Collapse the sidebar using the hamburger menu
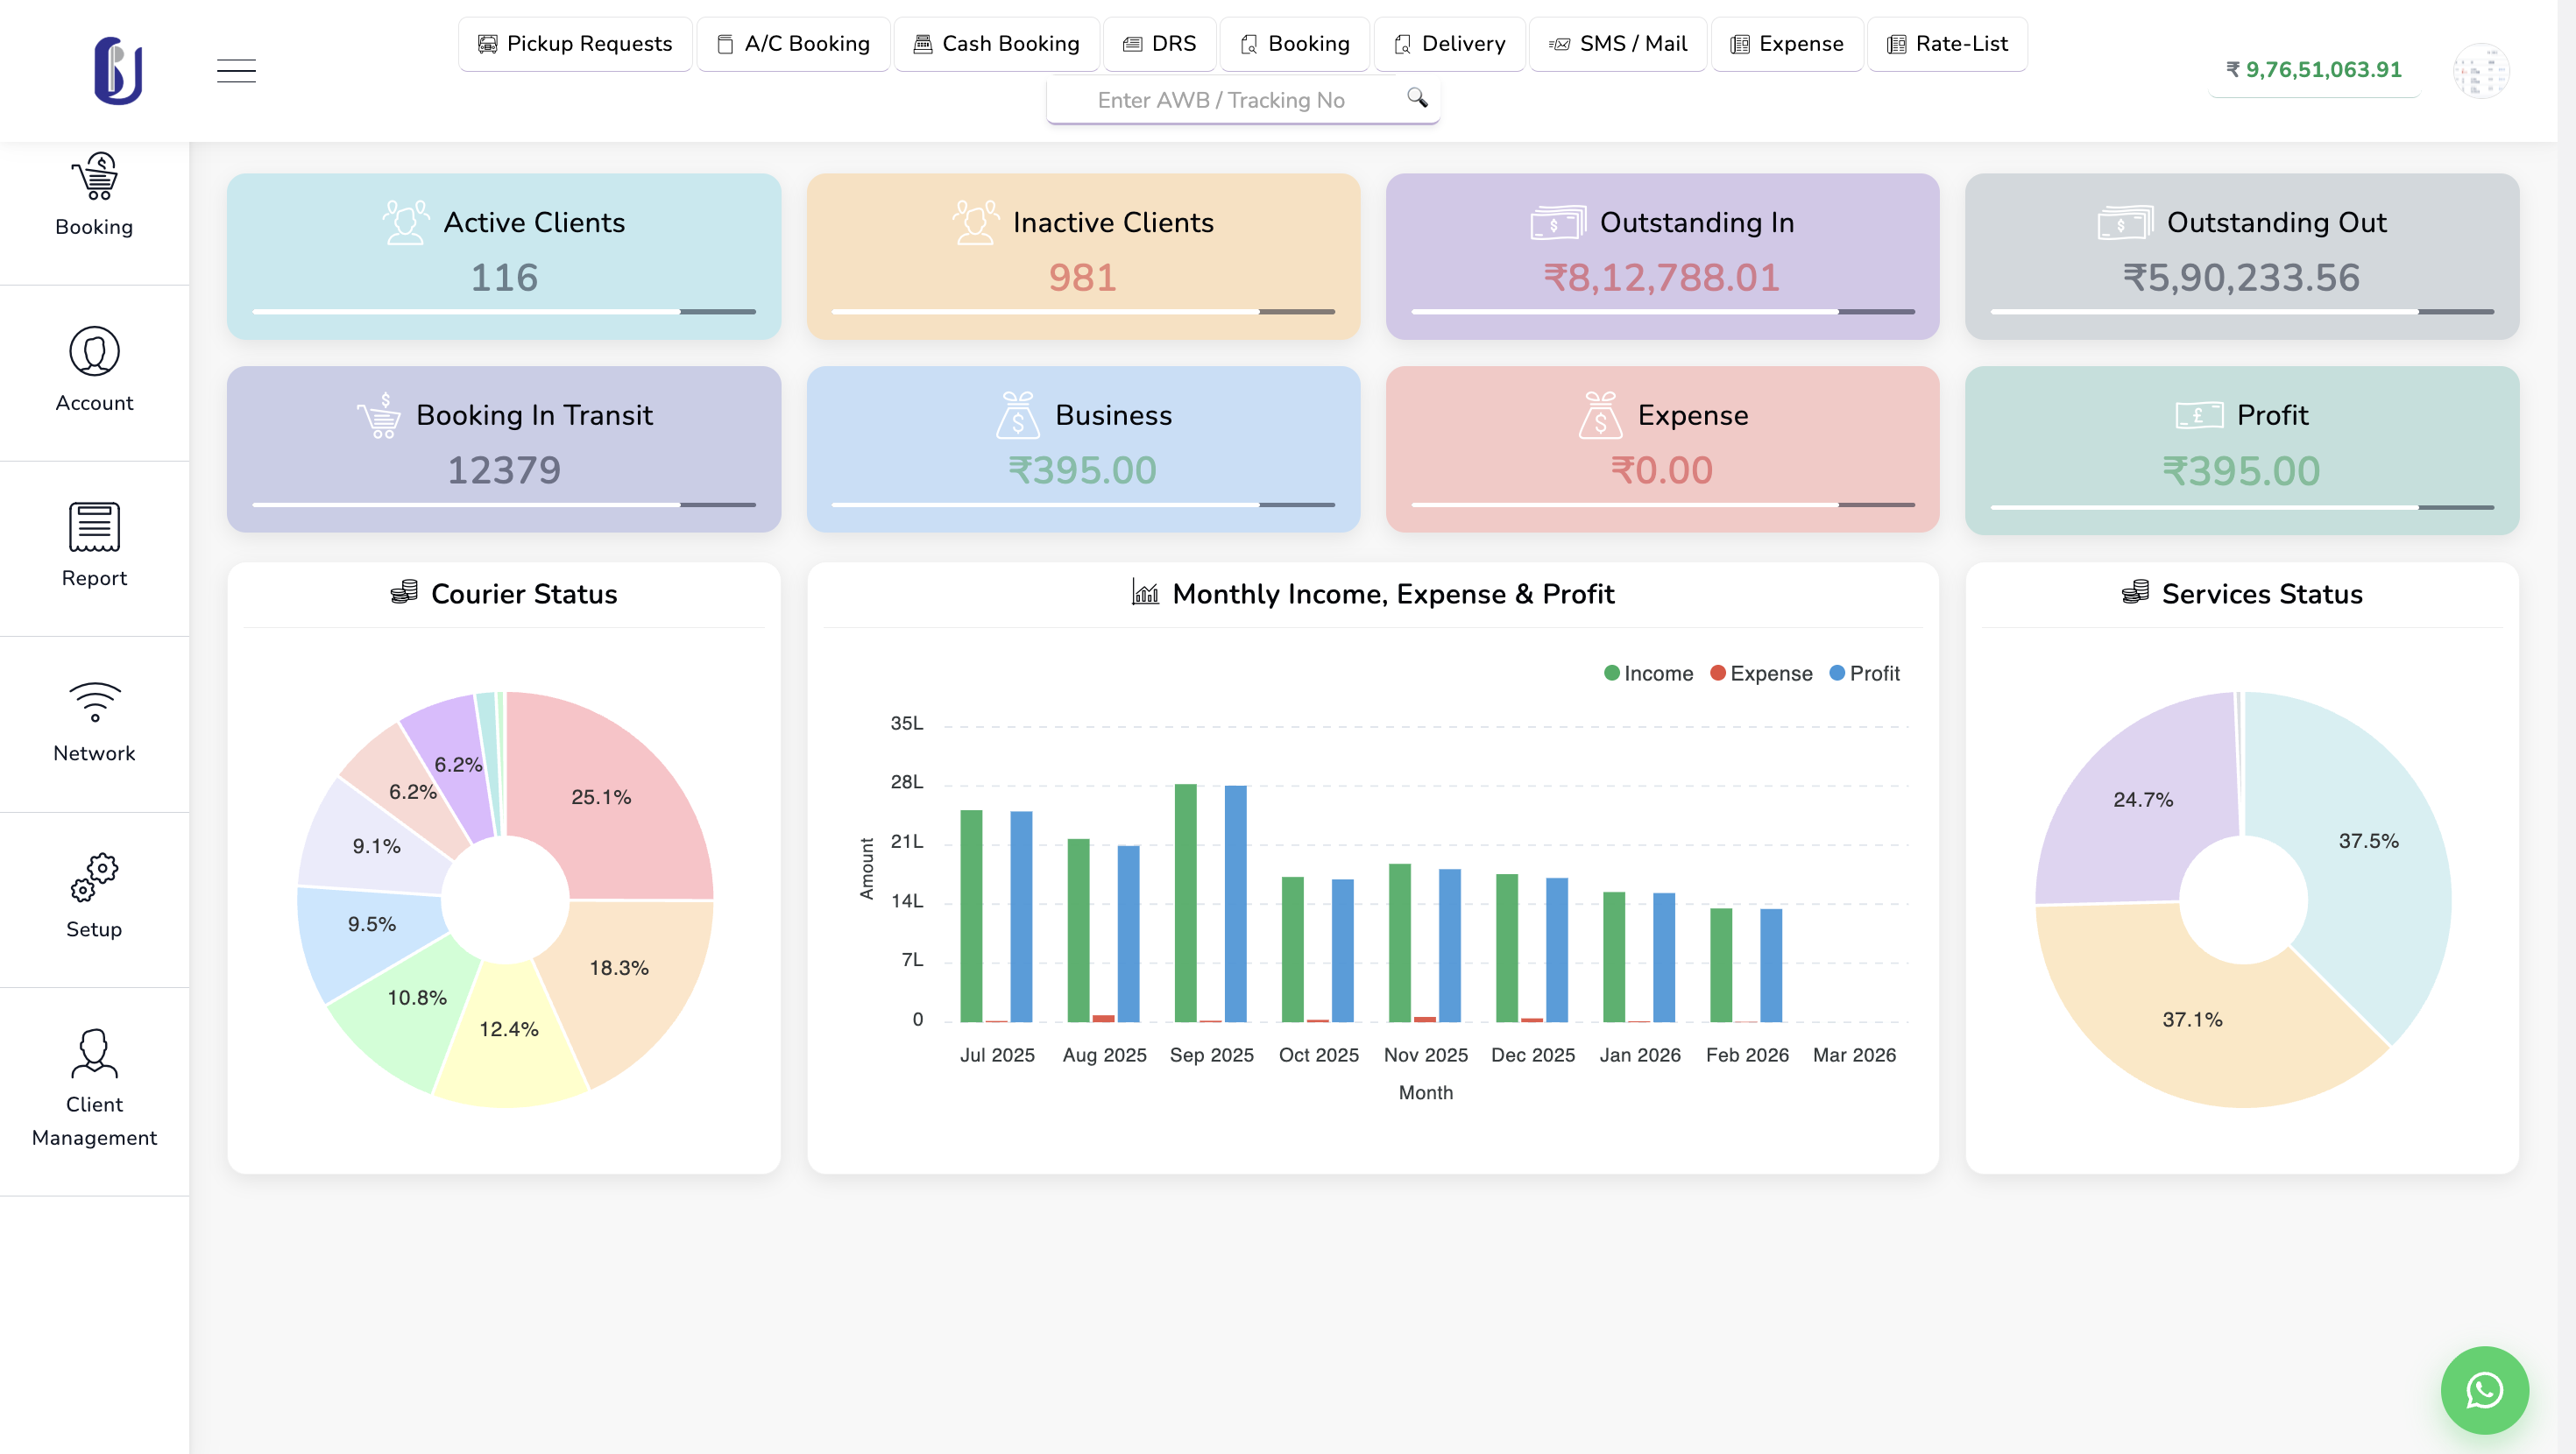 [x=236, y=70]
